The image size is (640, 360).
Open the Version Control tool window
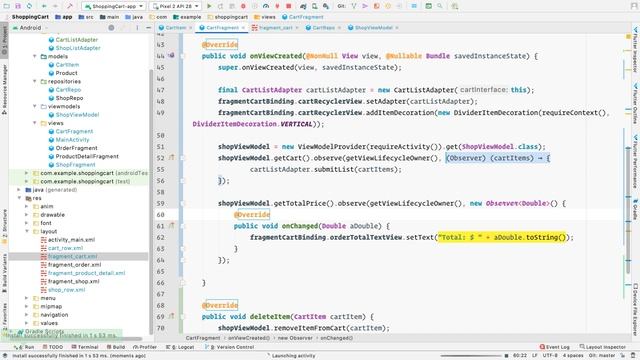pos(229,347)
